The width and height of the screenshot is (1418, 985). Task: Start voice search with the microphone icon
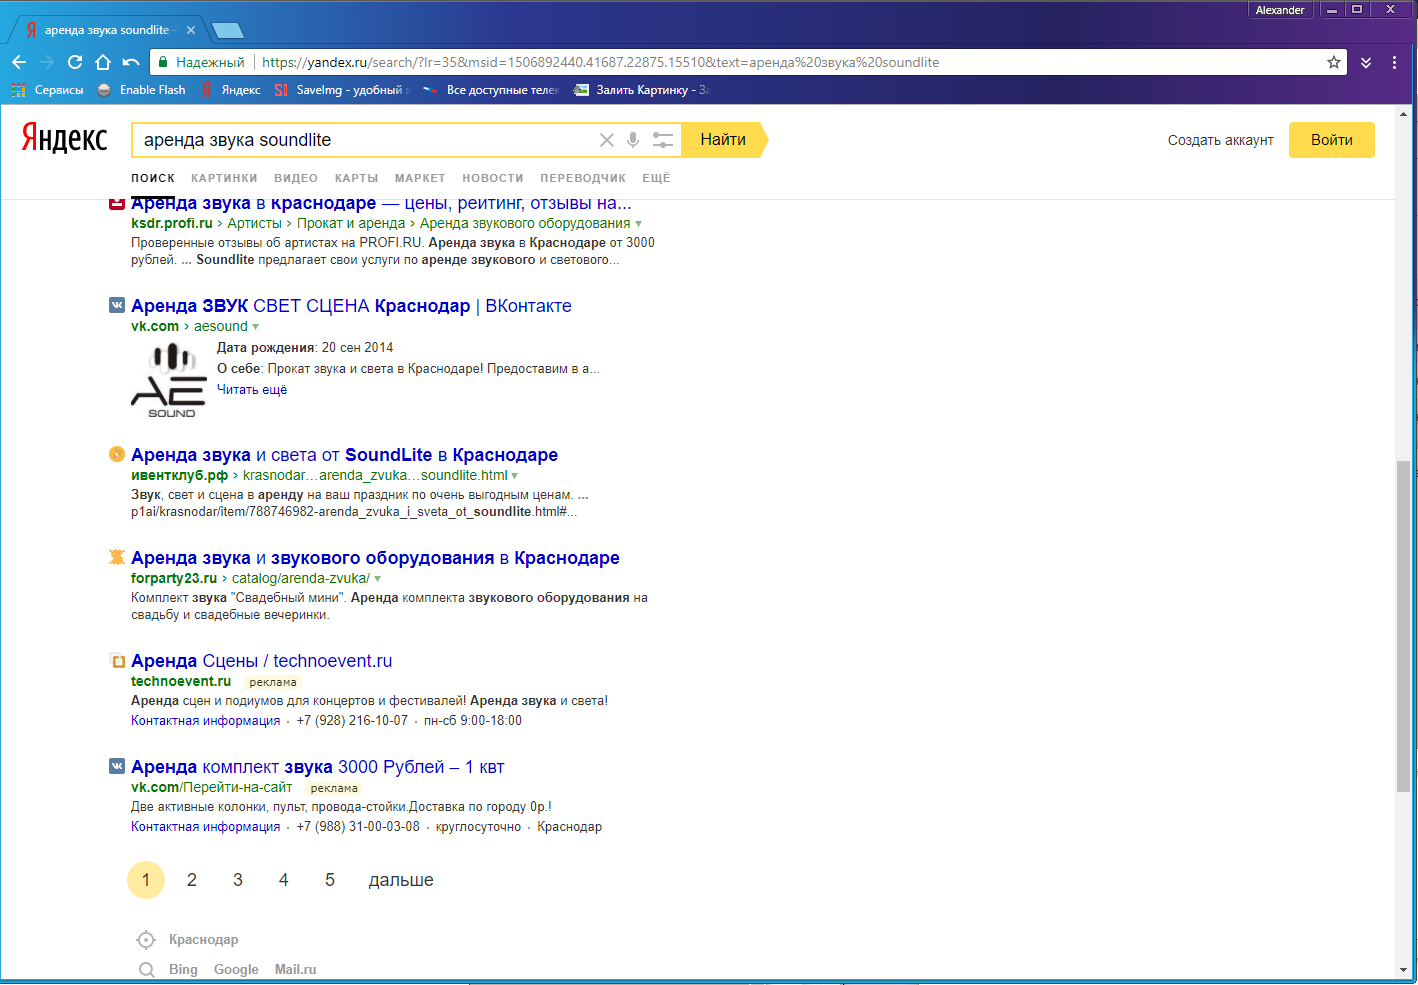633,140
